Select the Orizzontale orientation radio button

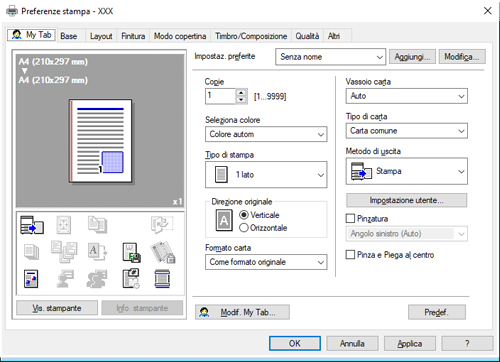244,228
